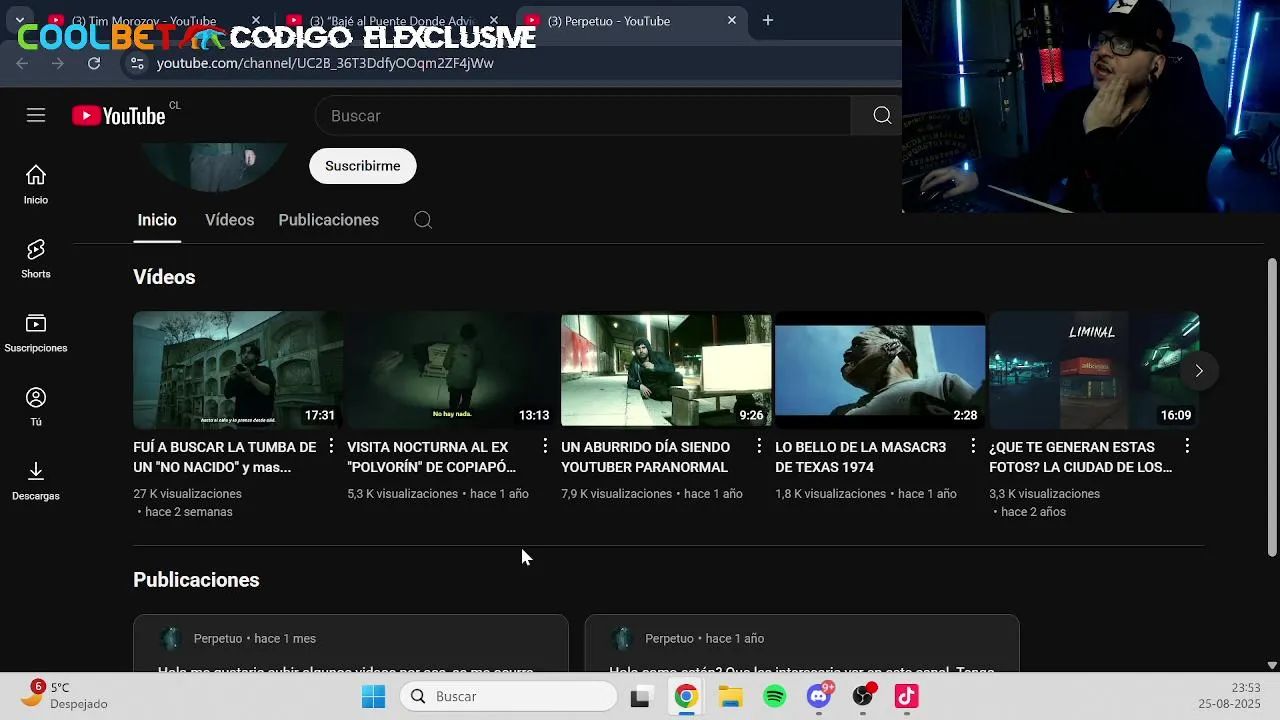Go to Inicio in the sidebar
The image size is (1280, 720).
pos(36,185)
